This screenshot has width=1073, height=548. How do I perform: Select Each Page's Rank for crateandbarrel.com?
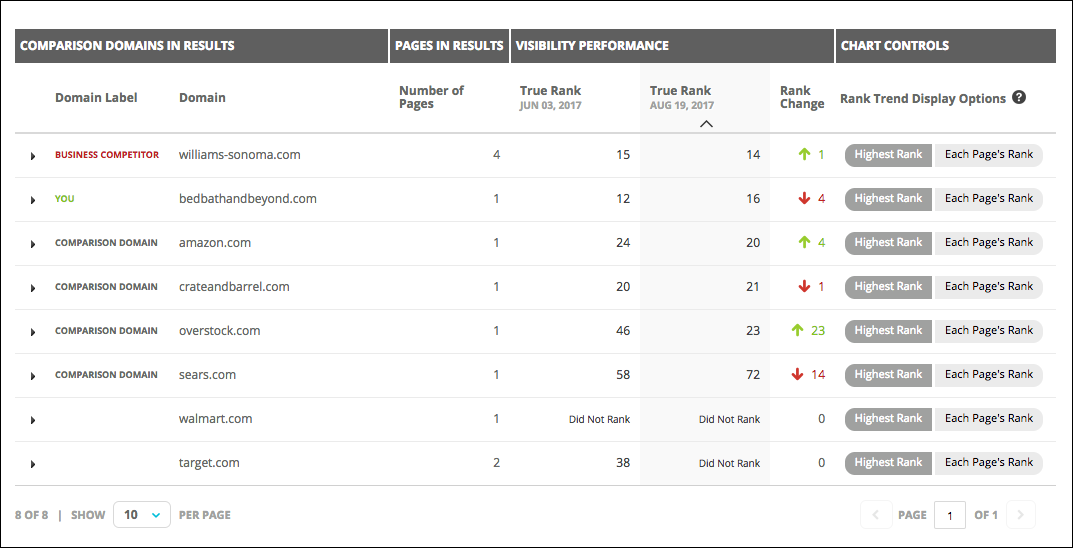[989, 287]
